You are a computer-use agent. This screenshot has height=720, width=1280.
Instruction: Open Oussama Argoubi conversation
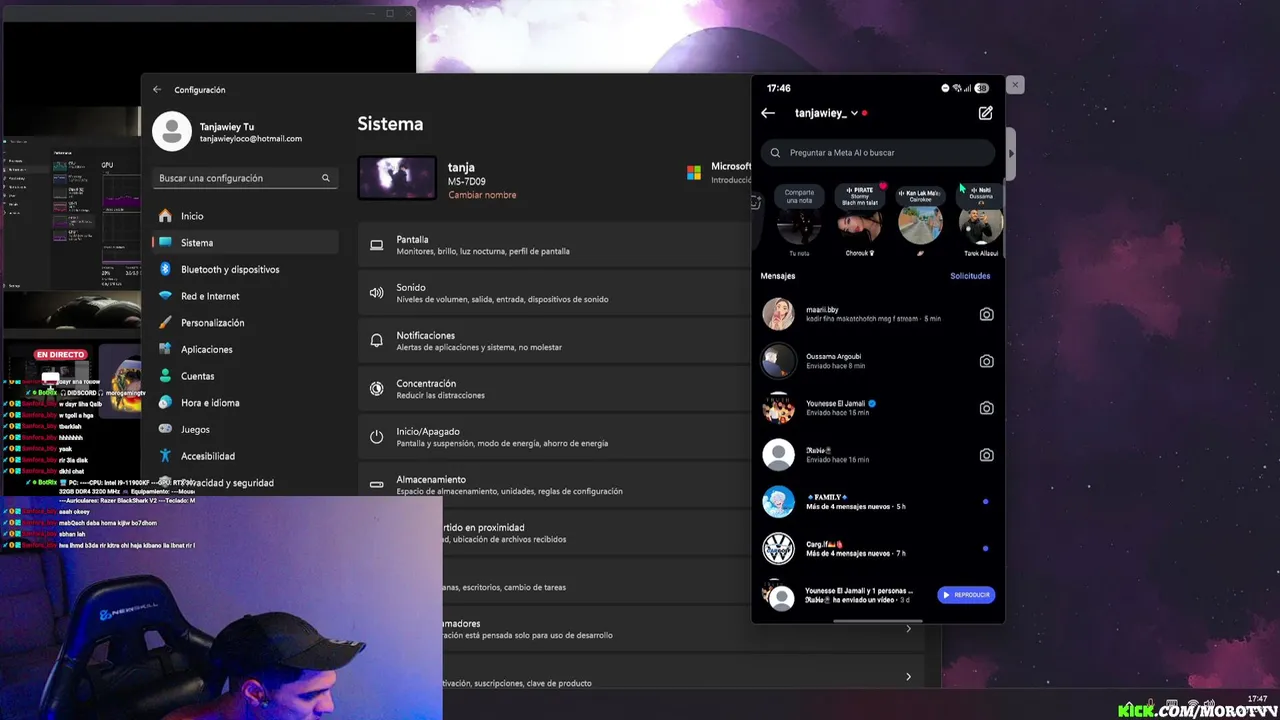point(878,361)
